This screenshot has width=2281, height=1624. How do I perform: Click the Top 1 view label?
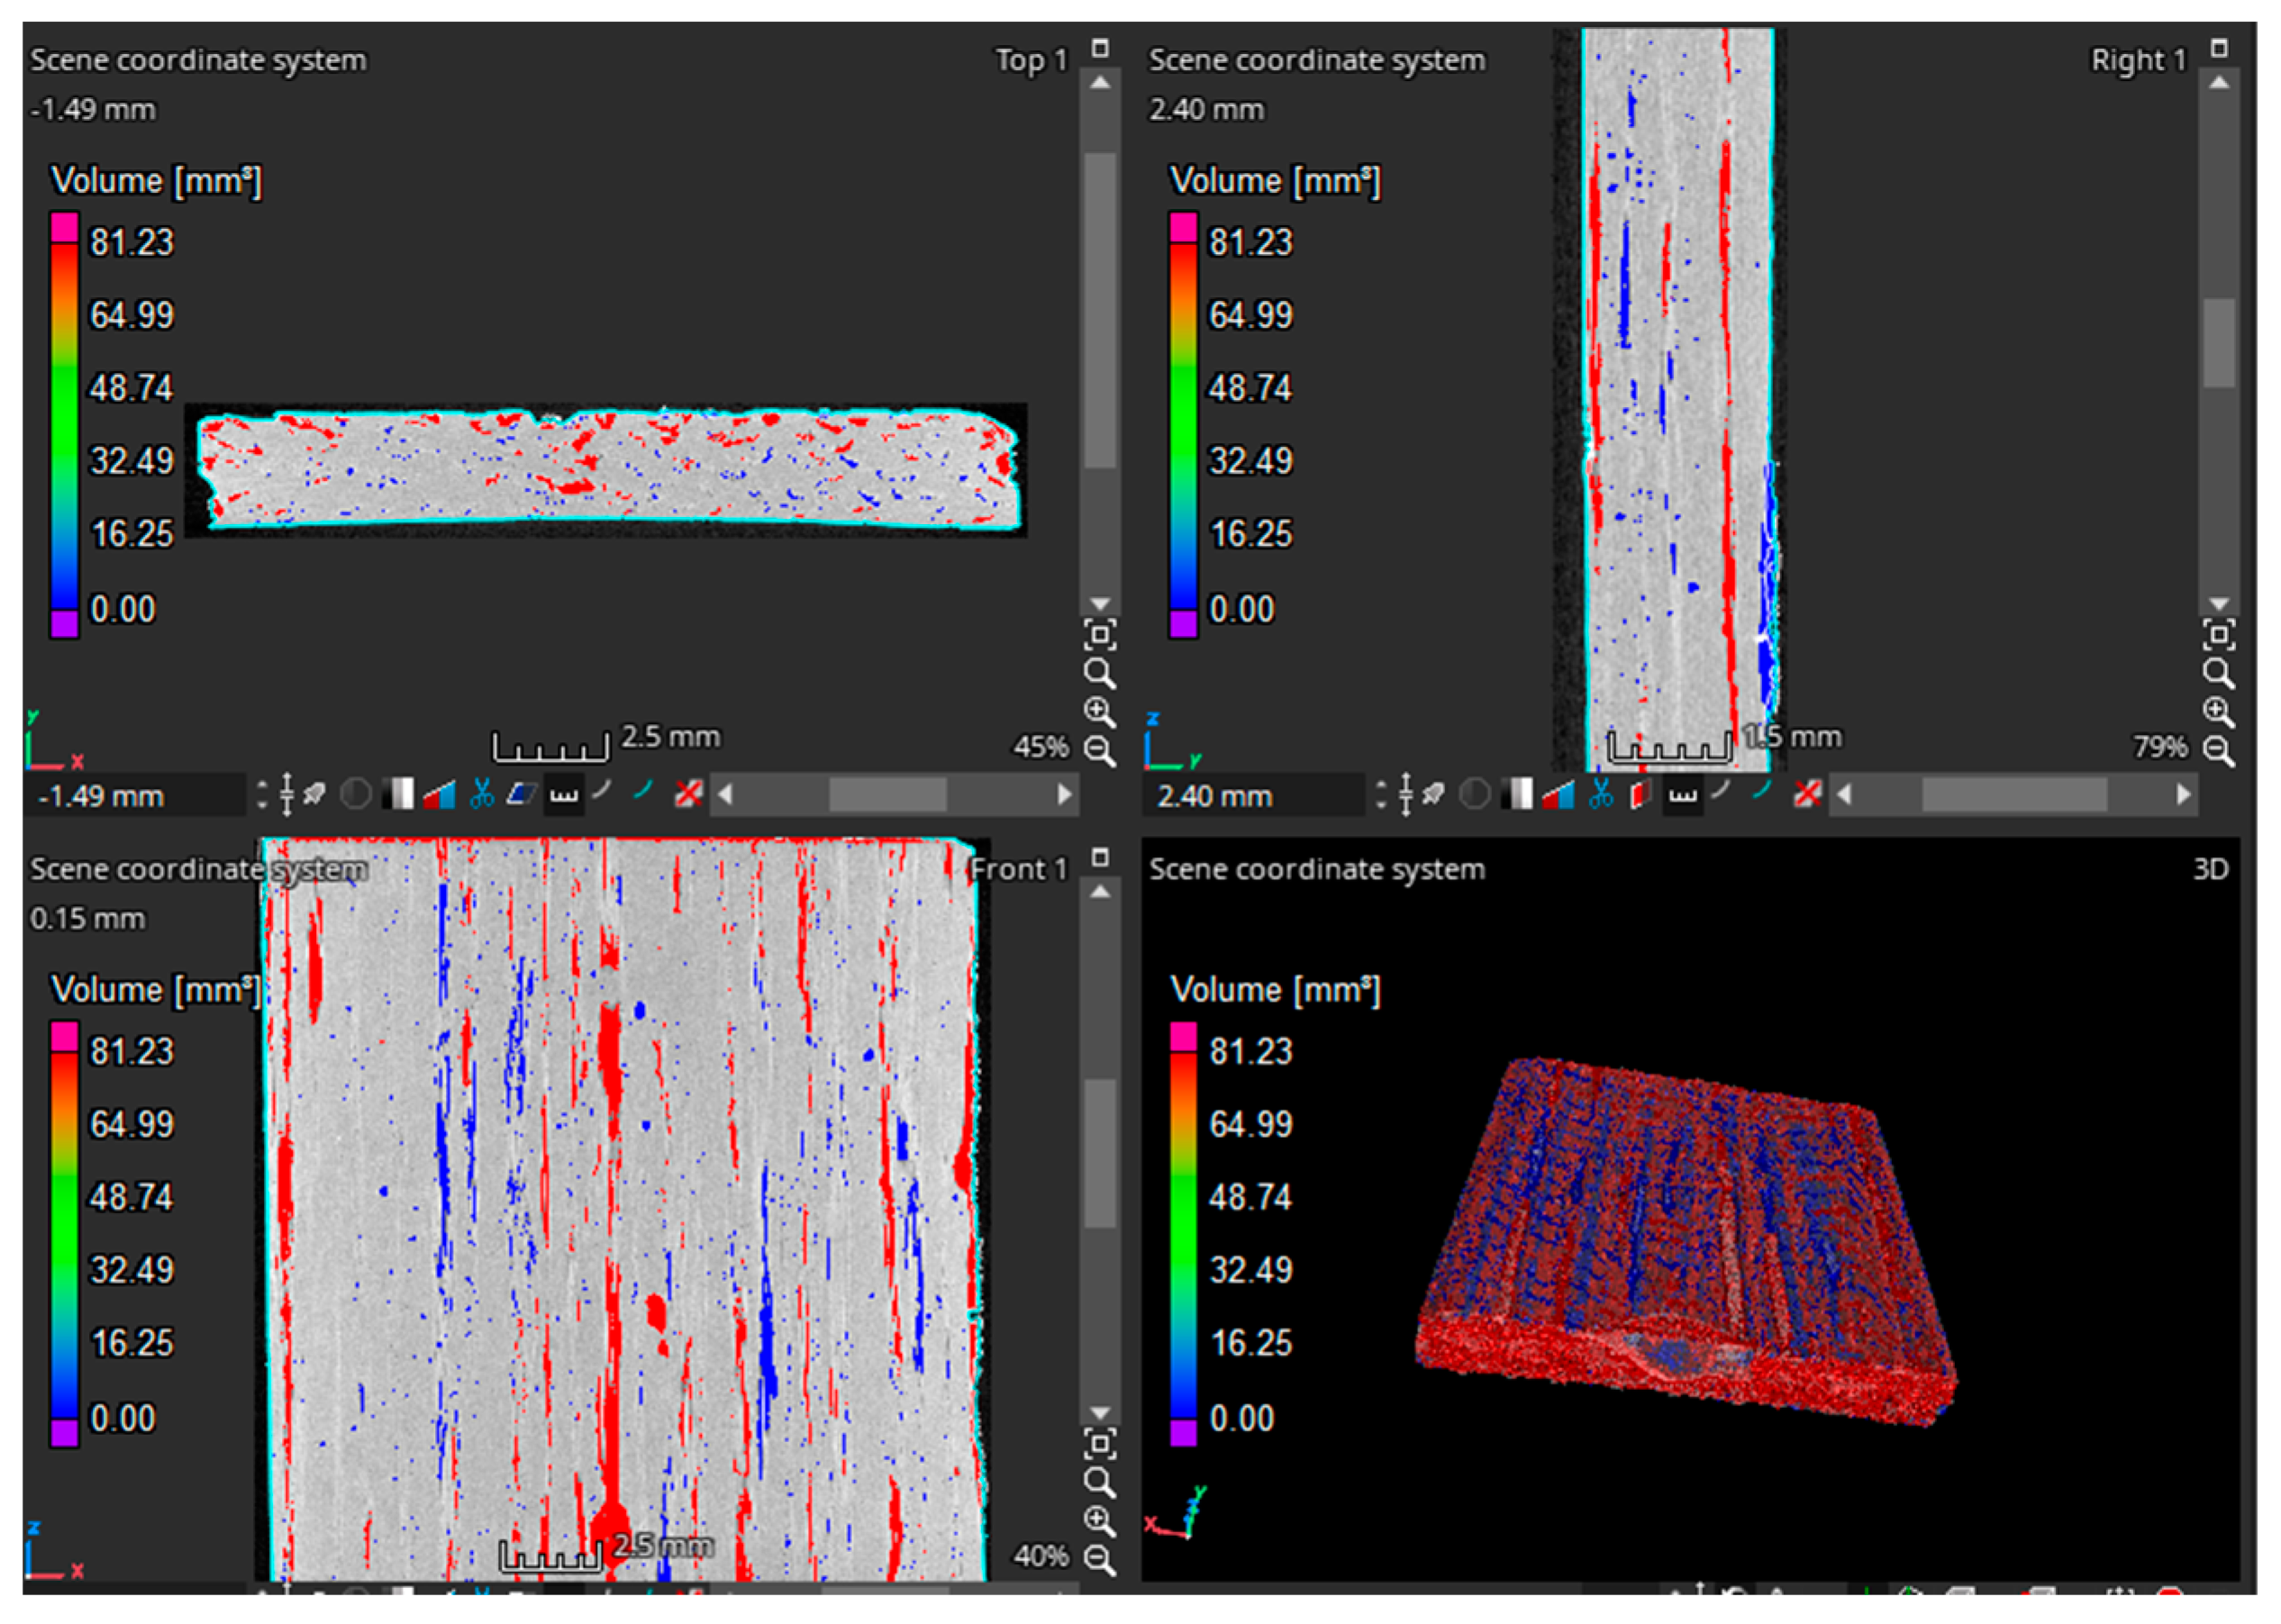pos(1031,60)
